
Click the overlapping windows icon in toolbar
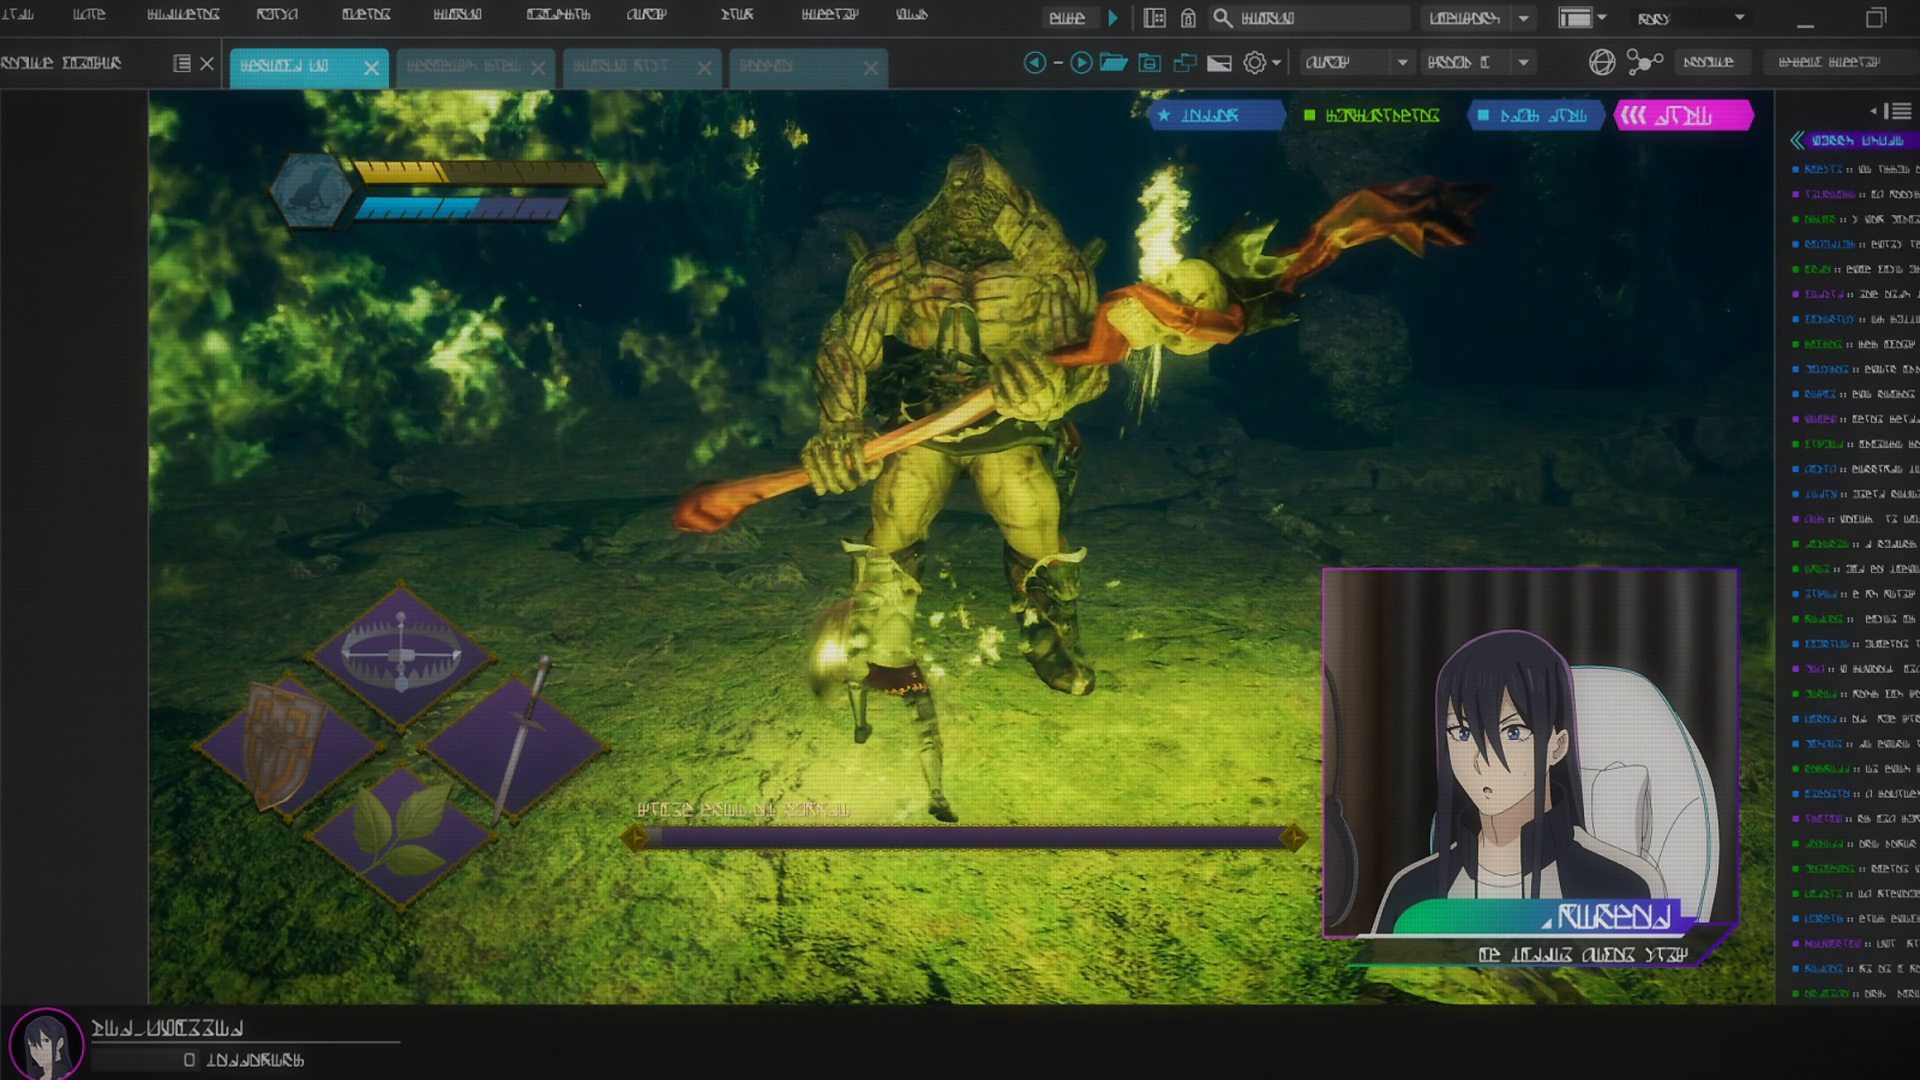[x=1184, y=63]
